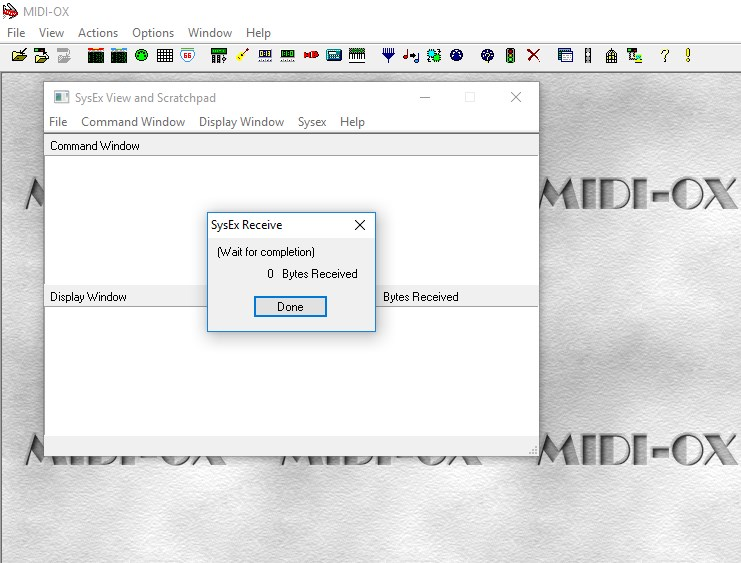Click the red X panic icon

click(x=533, y=55)
